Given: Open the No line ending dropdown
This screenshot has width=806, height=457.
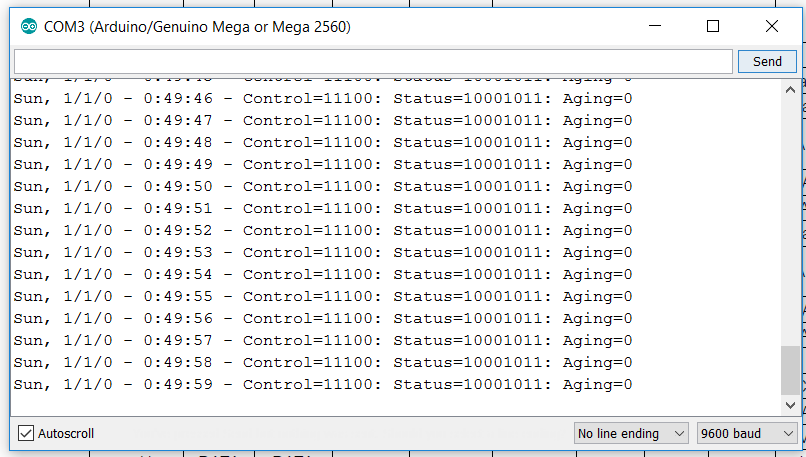Looking at the screenshot, I should [x=631, y=433].
